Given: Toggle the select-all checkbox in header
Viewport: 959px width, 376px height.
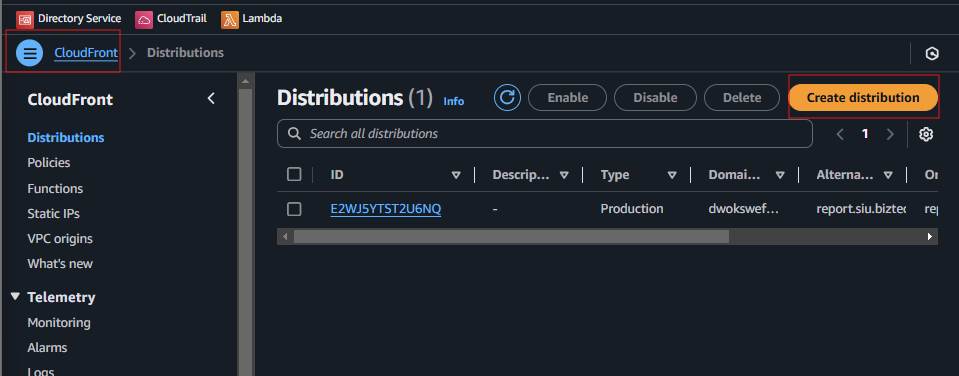Looking at the screenshot, I should click(294, 175).
